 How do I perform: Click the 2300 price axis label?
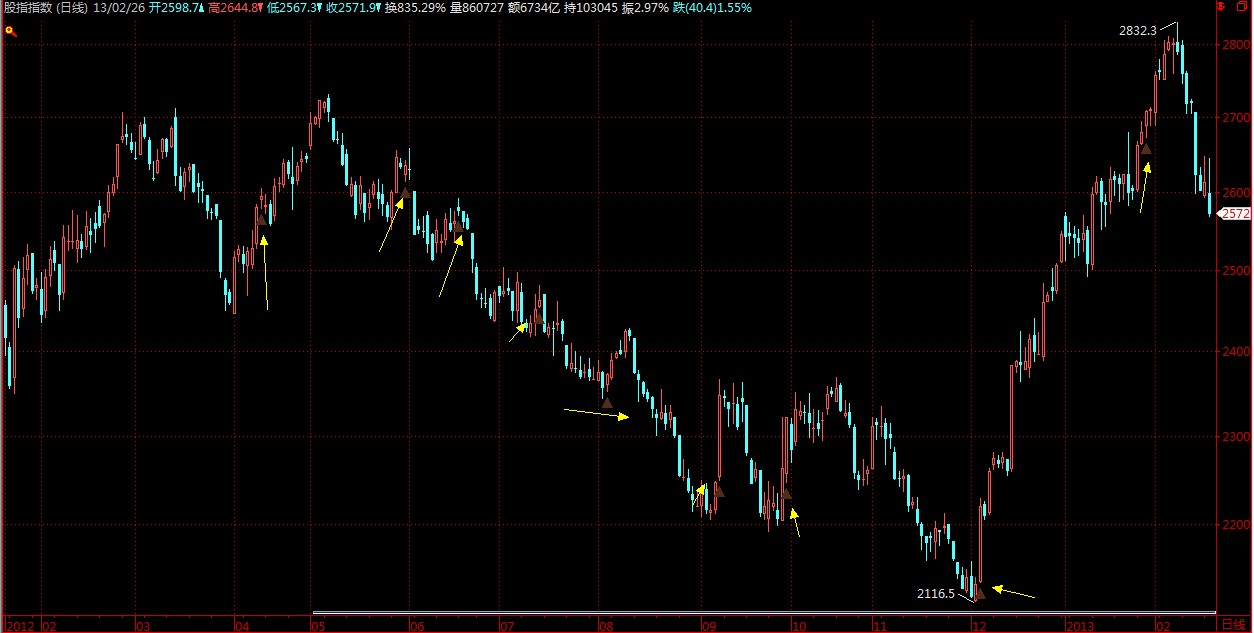[x=1237, y=437]
